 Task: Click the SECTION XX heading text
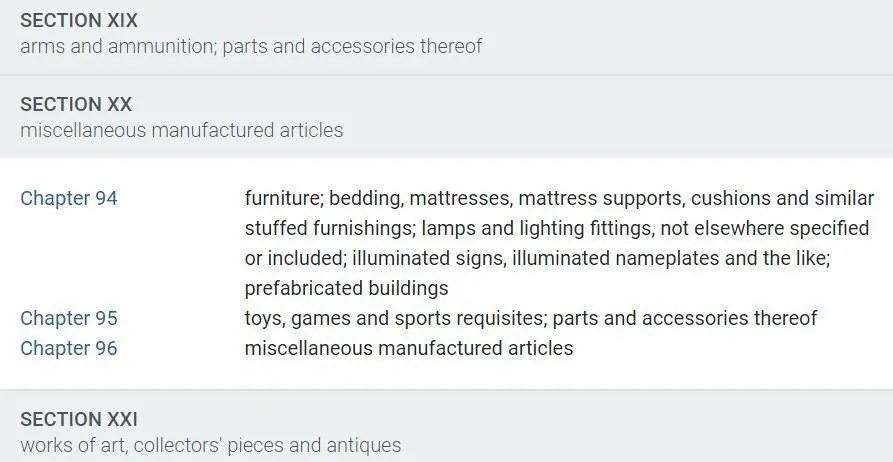click(x=76, y=104)
